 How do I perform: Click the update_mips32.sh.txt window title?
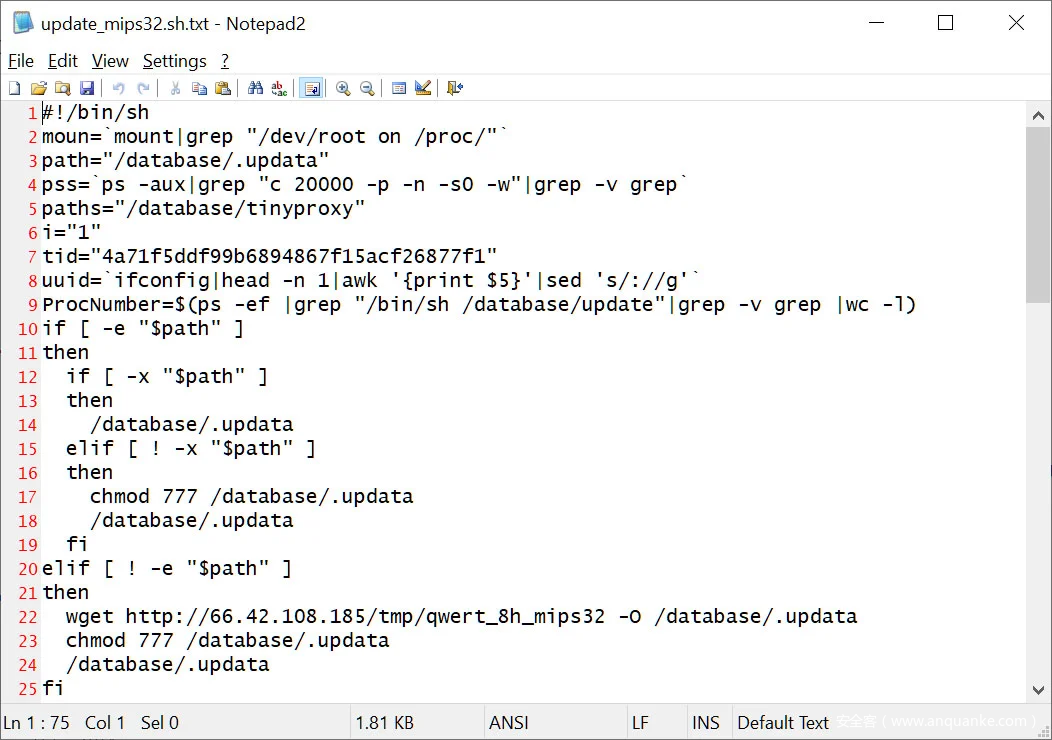tap(173, 23)
